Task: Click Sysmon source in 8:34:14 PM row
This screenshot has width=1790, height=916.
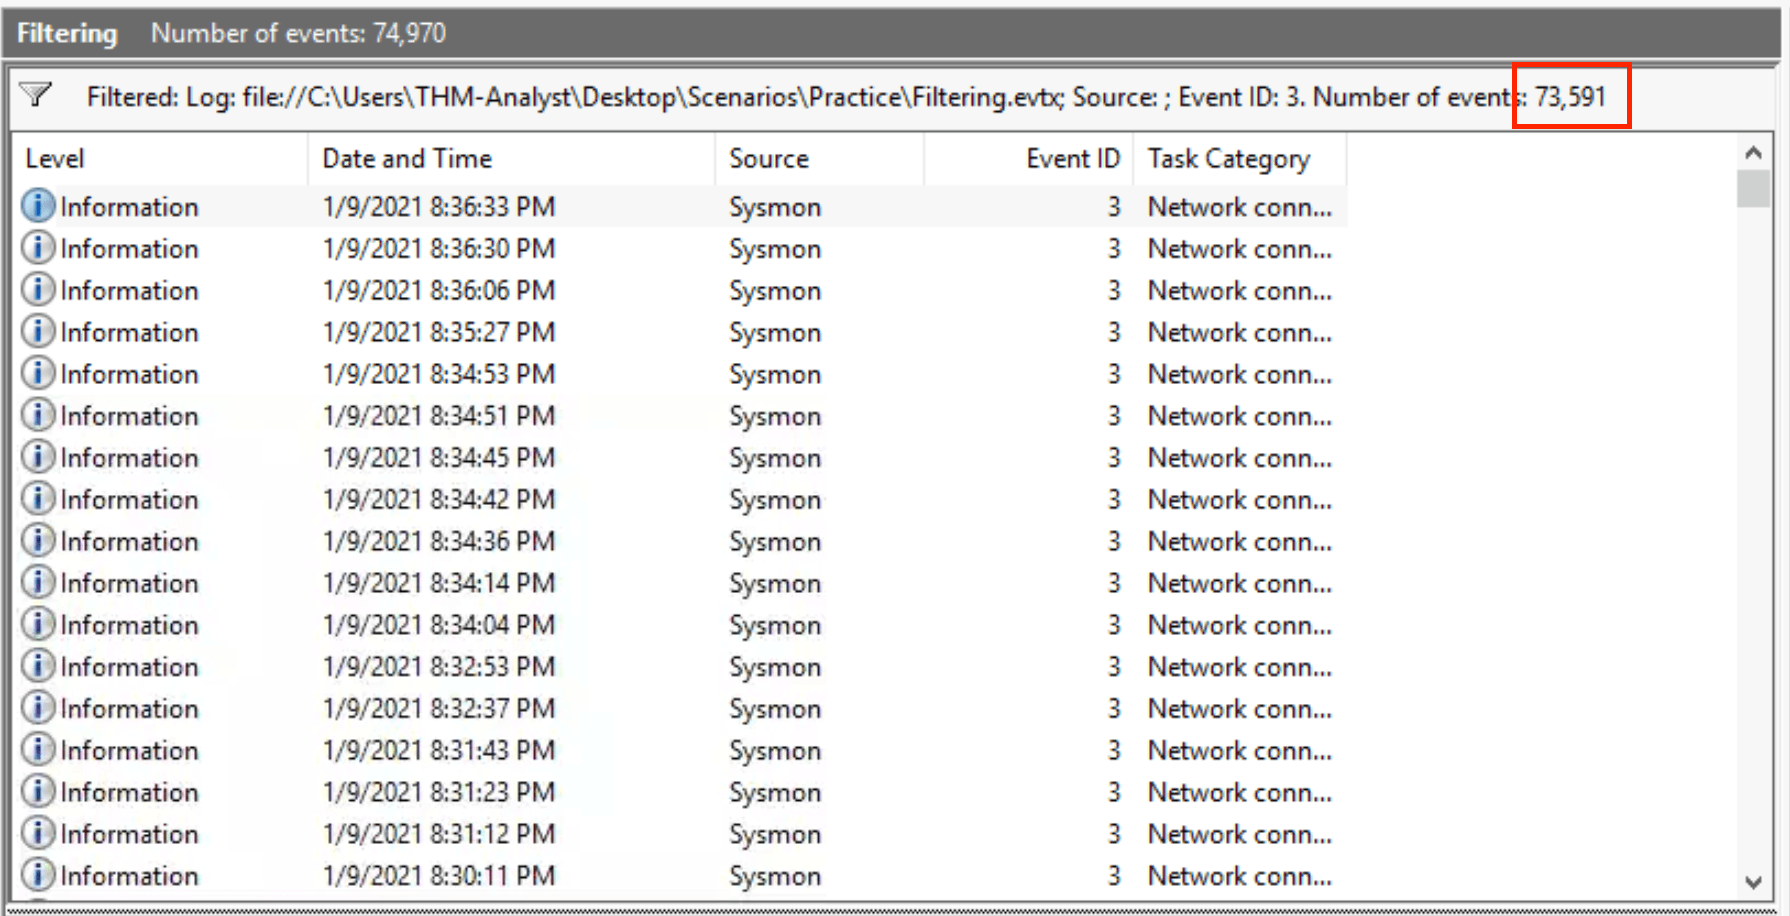Action: click(x=775, y=583)
